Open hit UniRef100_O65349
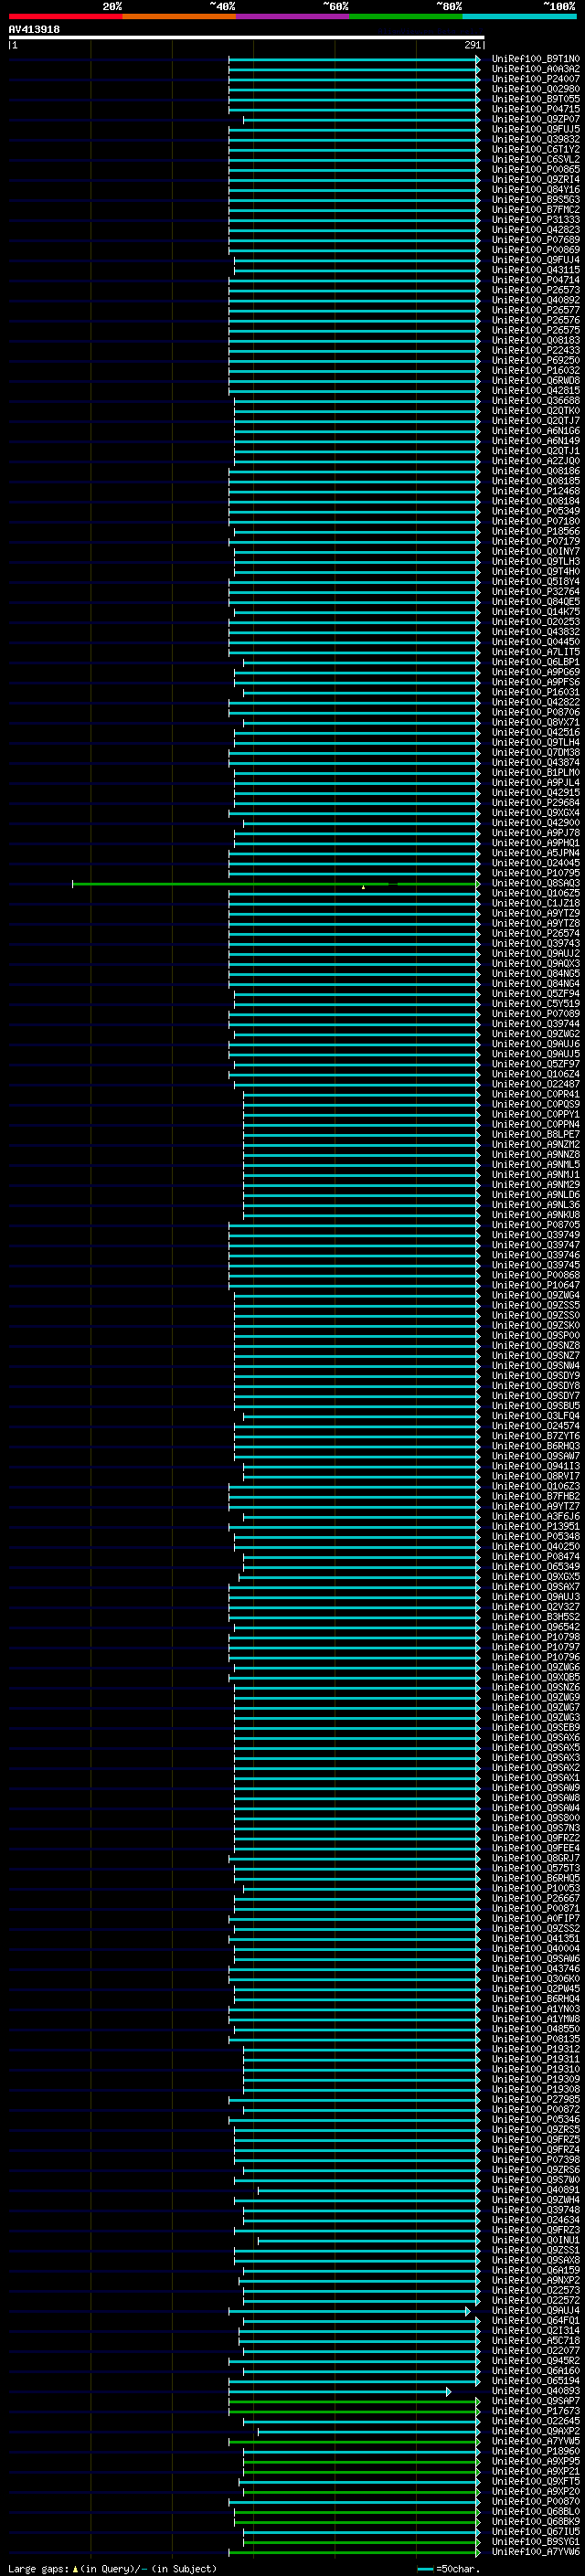Image resolution: width=585 pixels, height=2576 pixels. click(536, 1567)
